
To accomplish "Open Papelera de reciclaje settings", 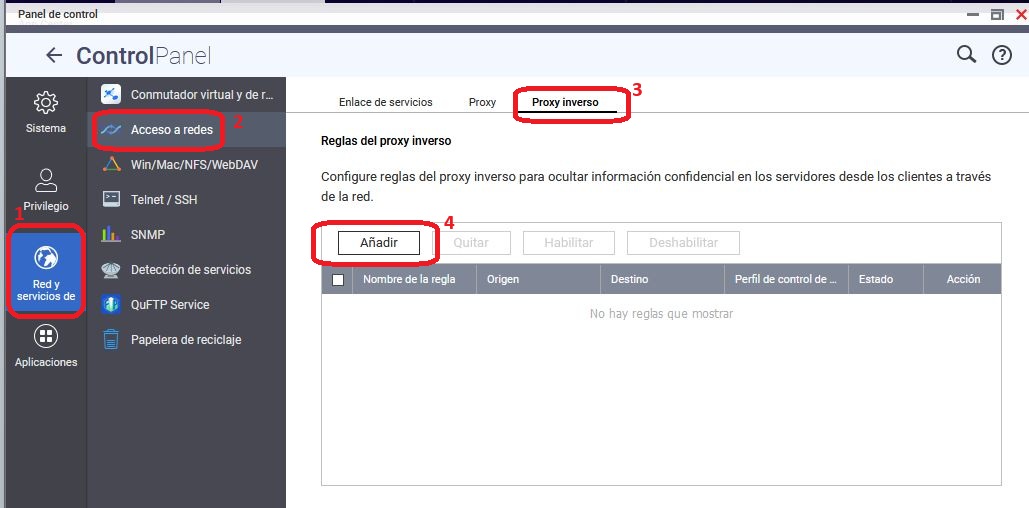I will tap(185, 339).
